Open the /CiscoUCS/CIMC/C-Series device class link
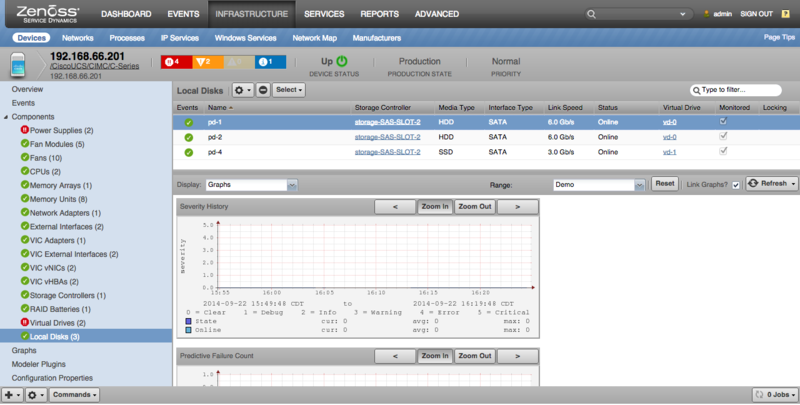Viewport: 800px width, 405px height. [94, 66]
